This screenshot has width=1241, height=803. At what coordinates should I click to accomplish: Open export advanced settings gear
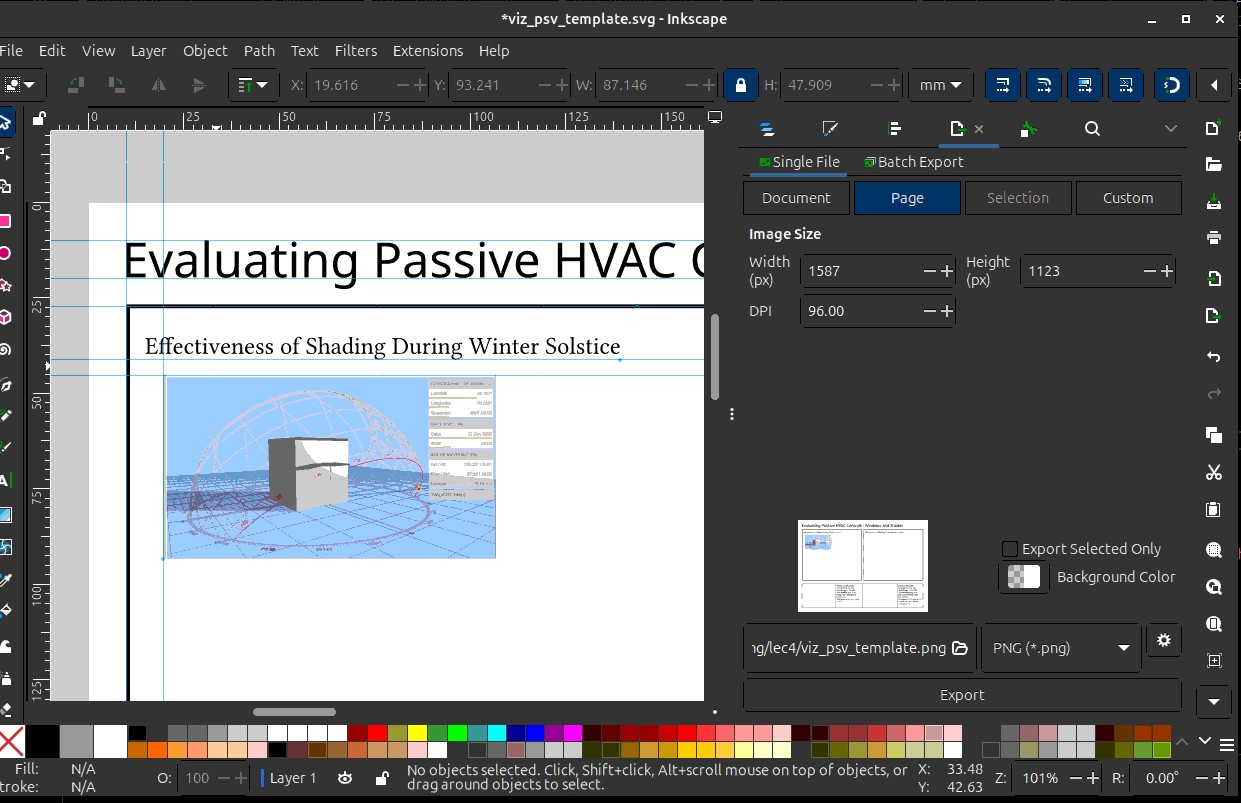[x=1163, y=640]
